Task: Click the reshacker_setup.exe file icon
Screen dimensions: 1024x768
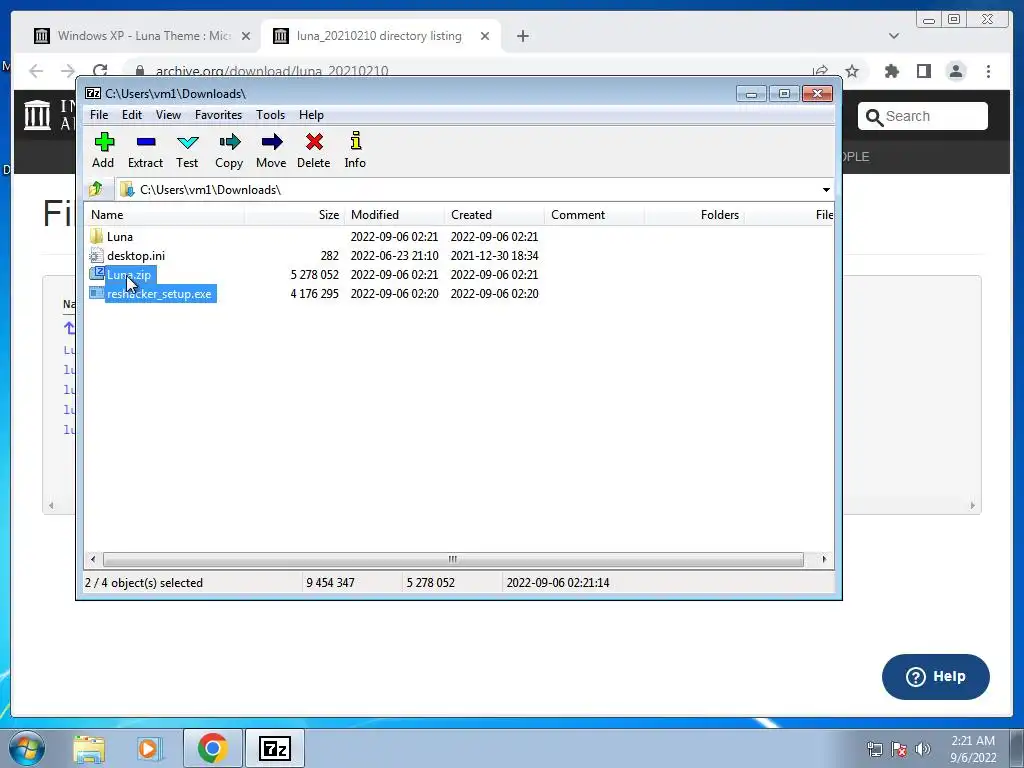Action: tap(97, 293)
